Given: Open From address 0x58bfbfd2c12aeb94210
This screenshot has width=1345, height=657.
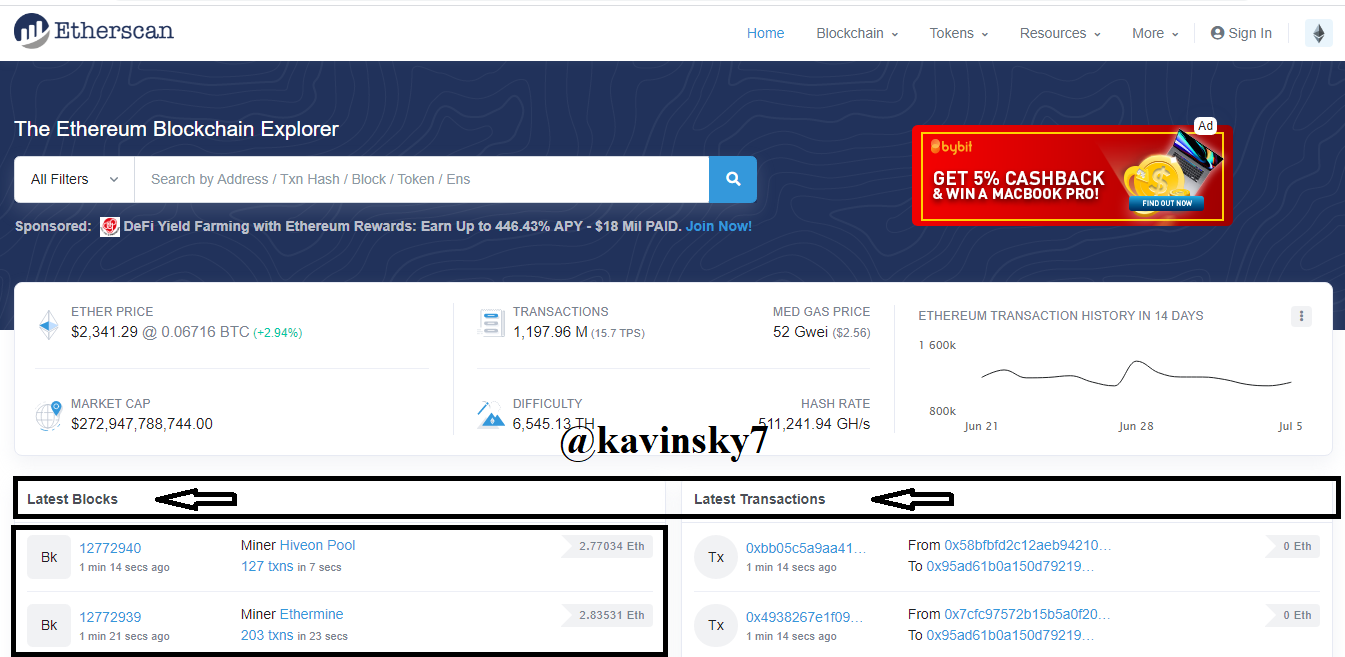Looking at the screenshot, I should [x=1028, y=545].
